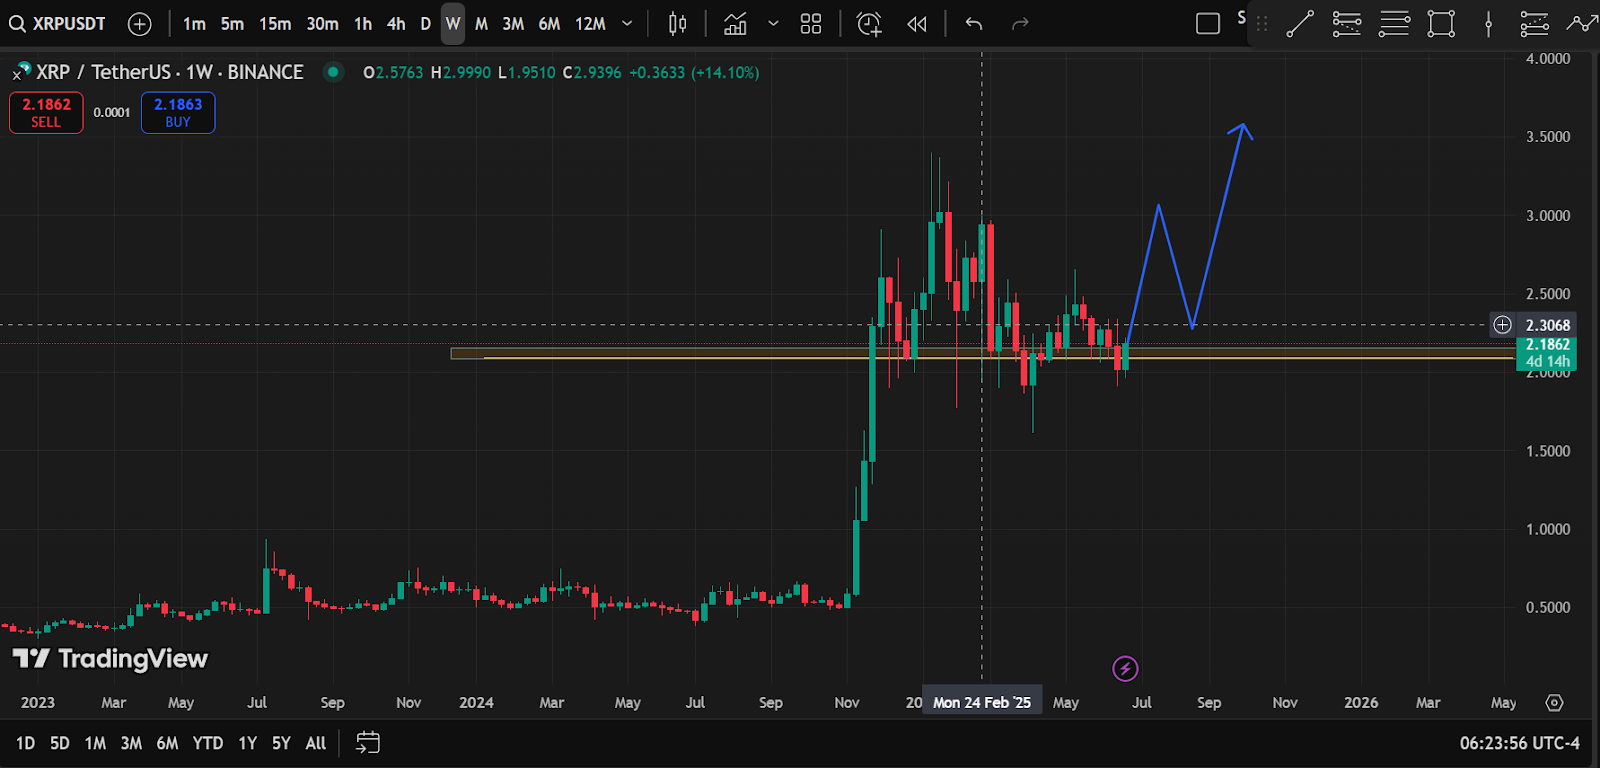
Task: Click the purple lightning event marker
Action: click(1125, 668)
